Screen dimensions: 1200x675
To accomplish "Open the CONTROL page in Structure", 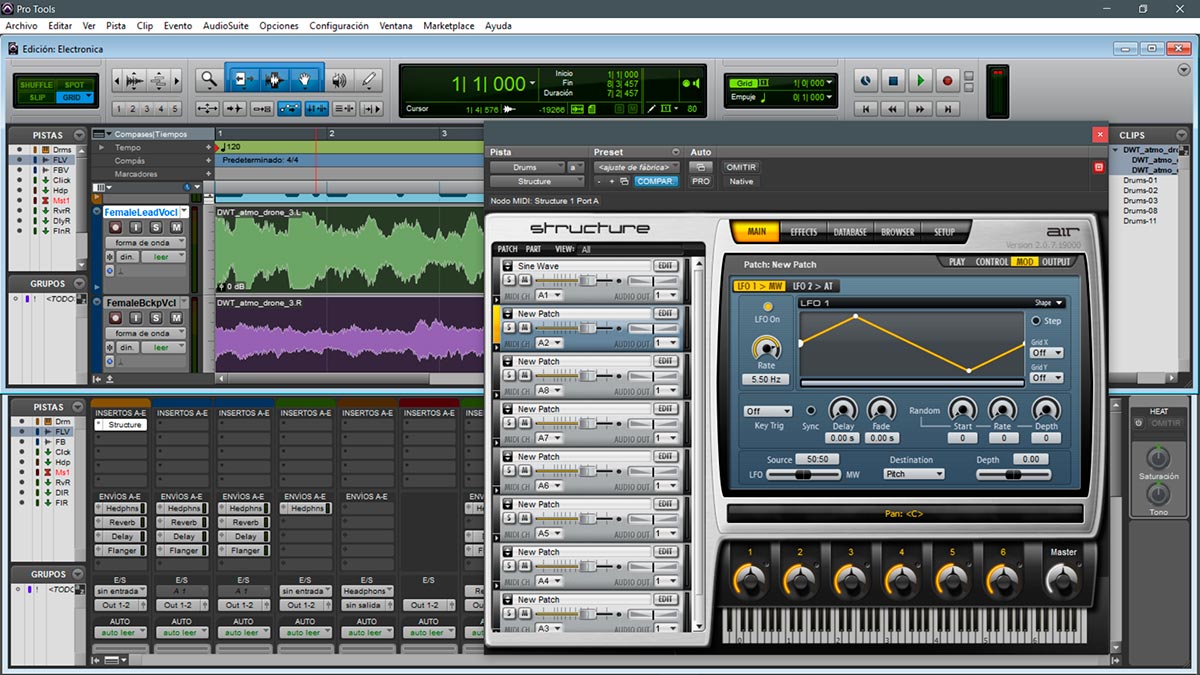I will [992, 262].
